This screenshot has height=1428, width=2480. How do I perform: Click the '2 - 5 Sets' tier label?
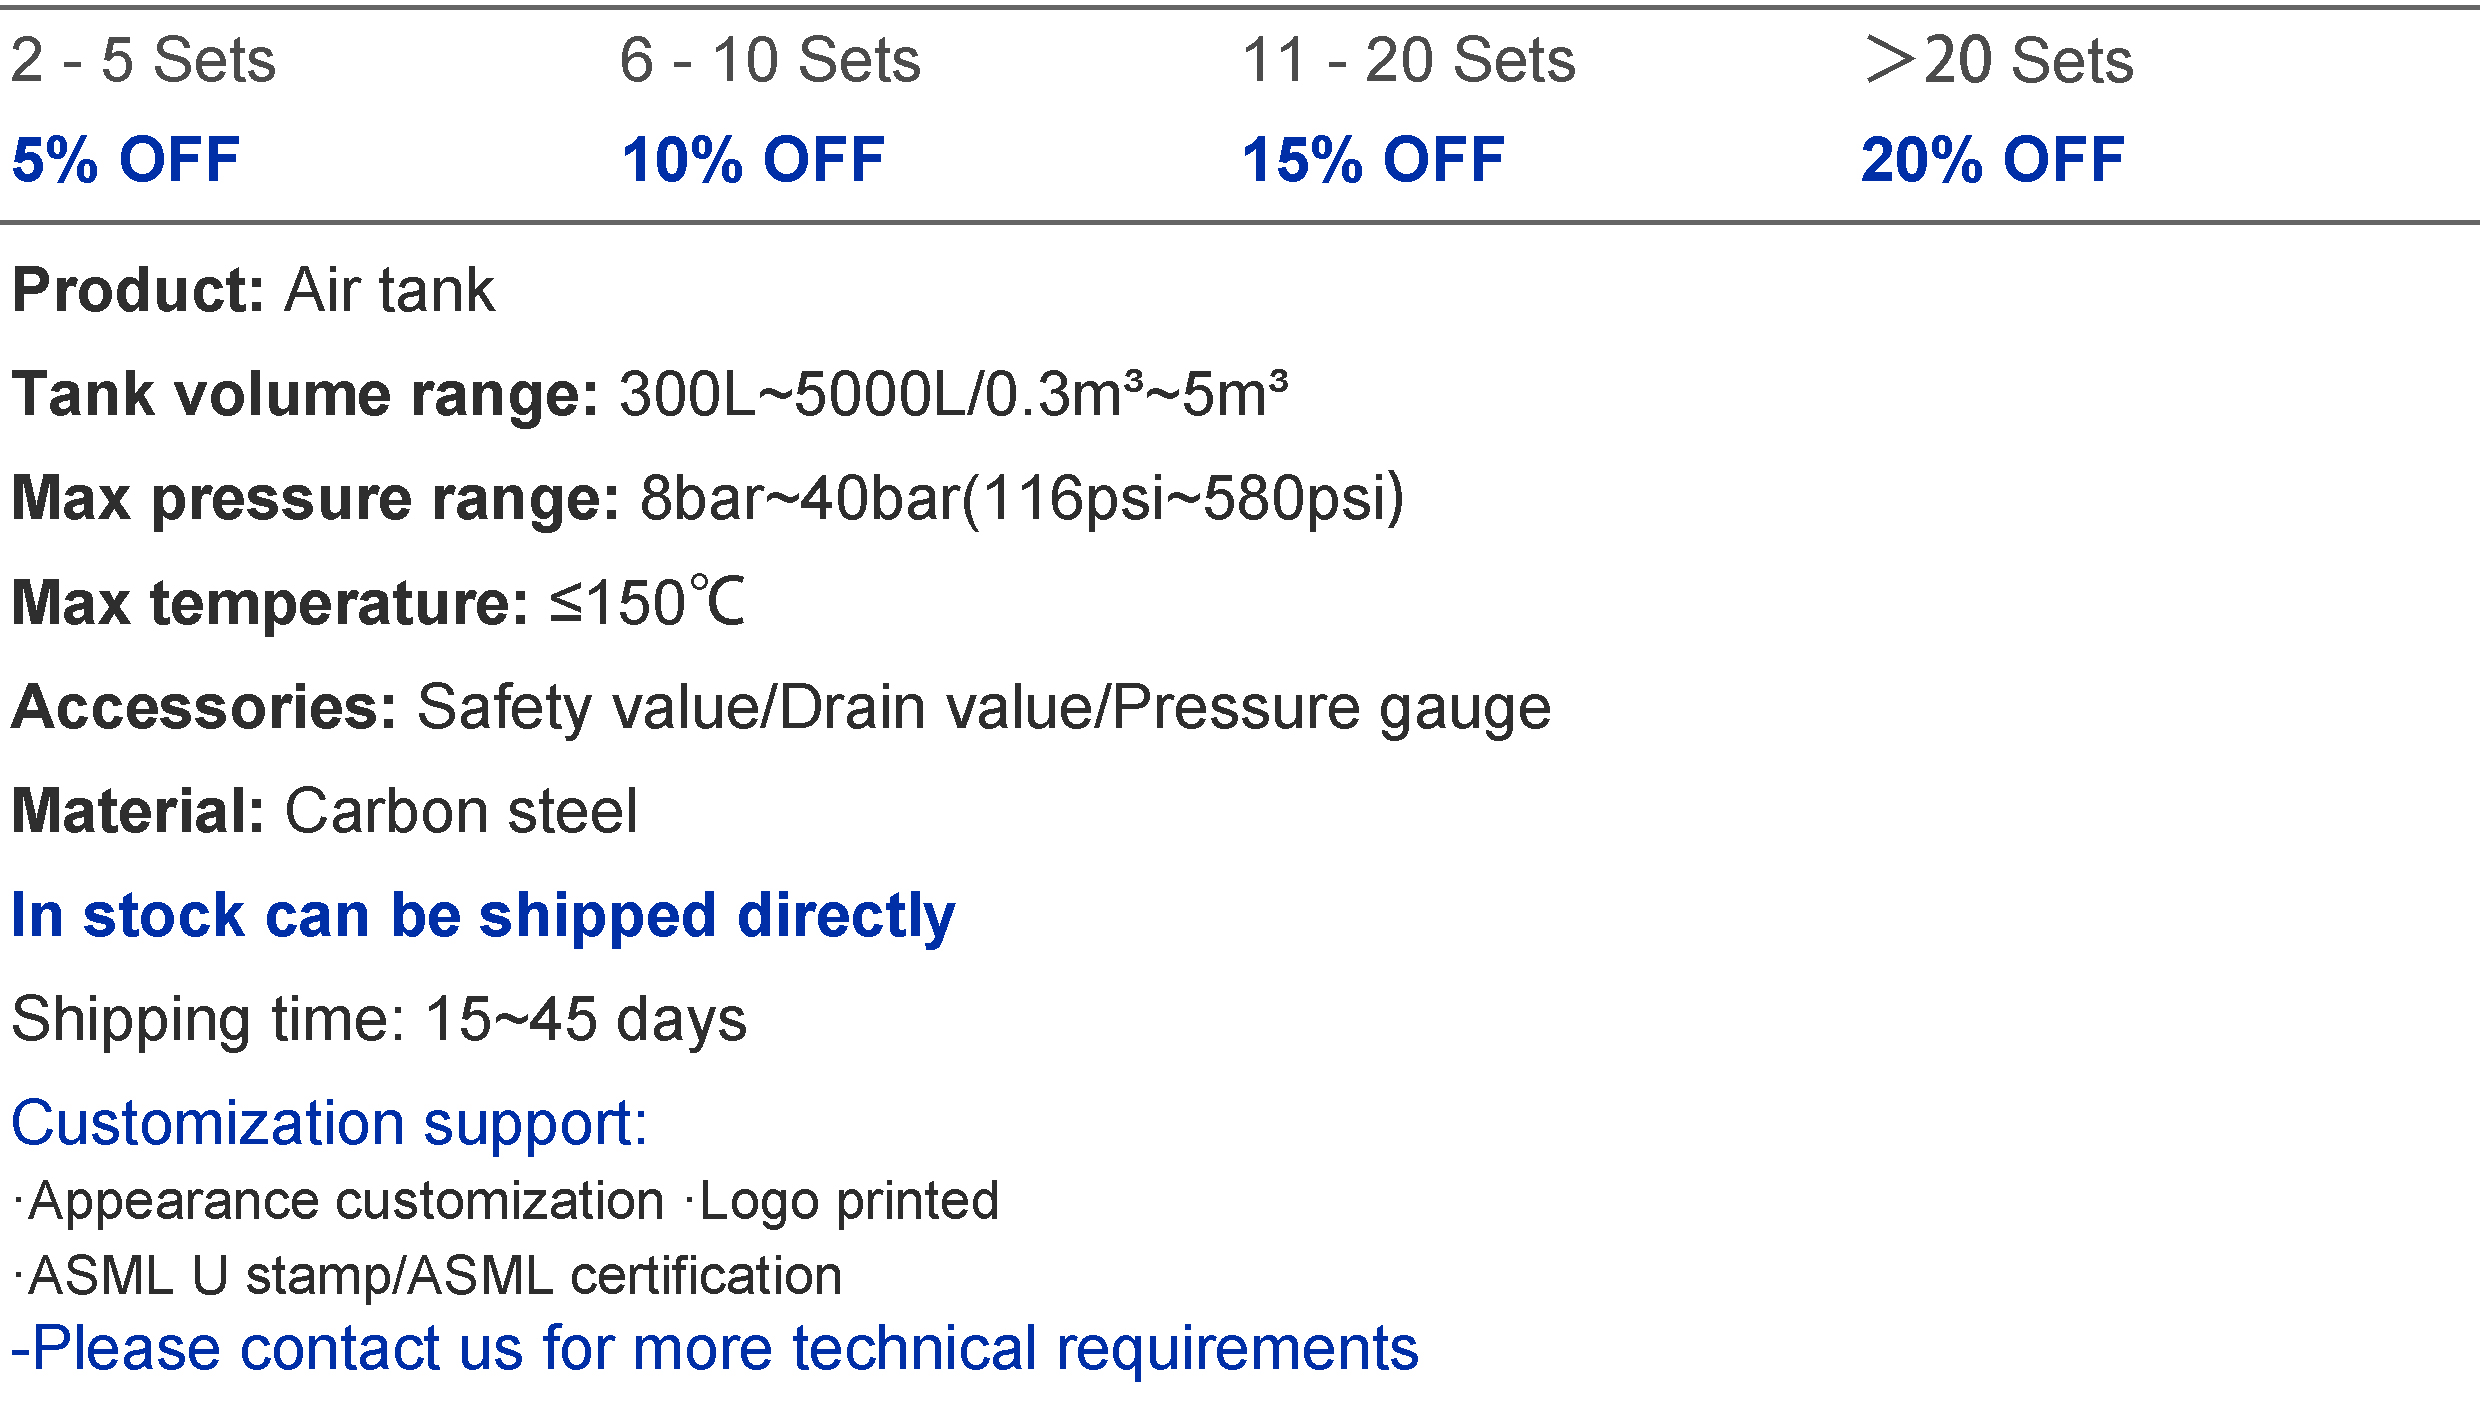(143, 60)
